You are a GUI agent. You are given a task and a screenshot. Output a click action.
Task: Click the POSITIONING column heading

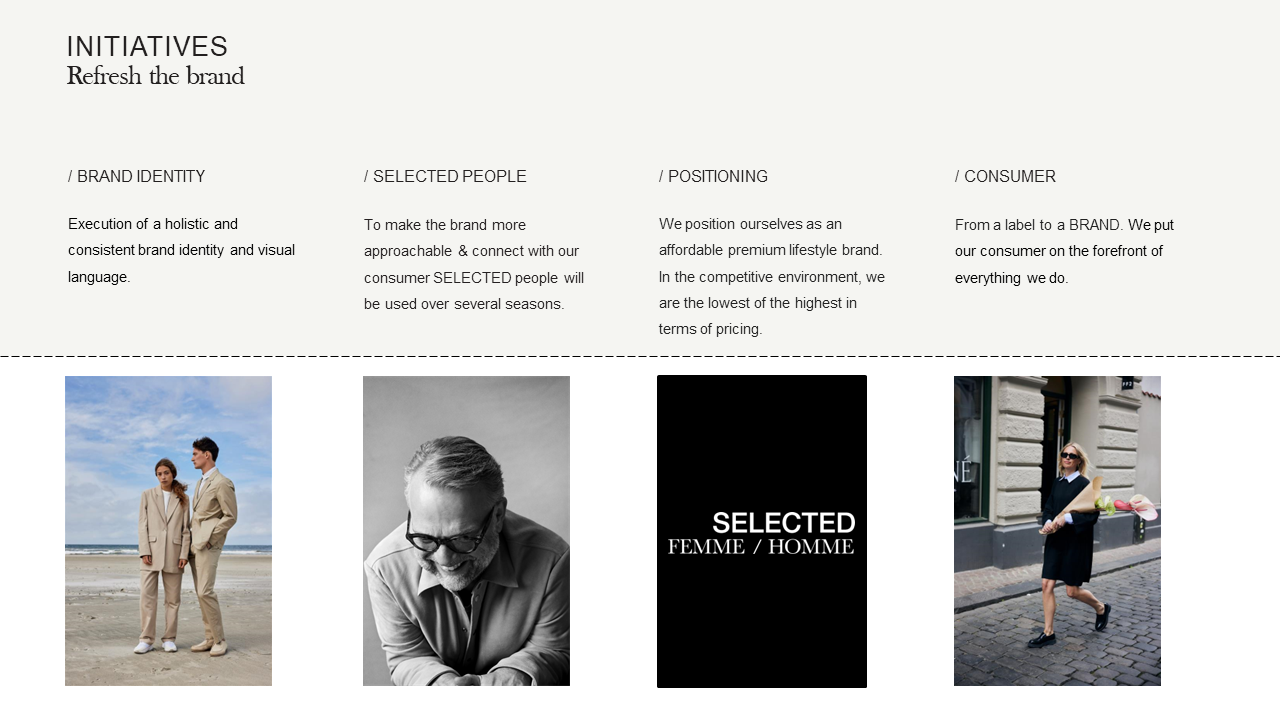click(714, 177)
